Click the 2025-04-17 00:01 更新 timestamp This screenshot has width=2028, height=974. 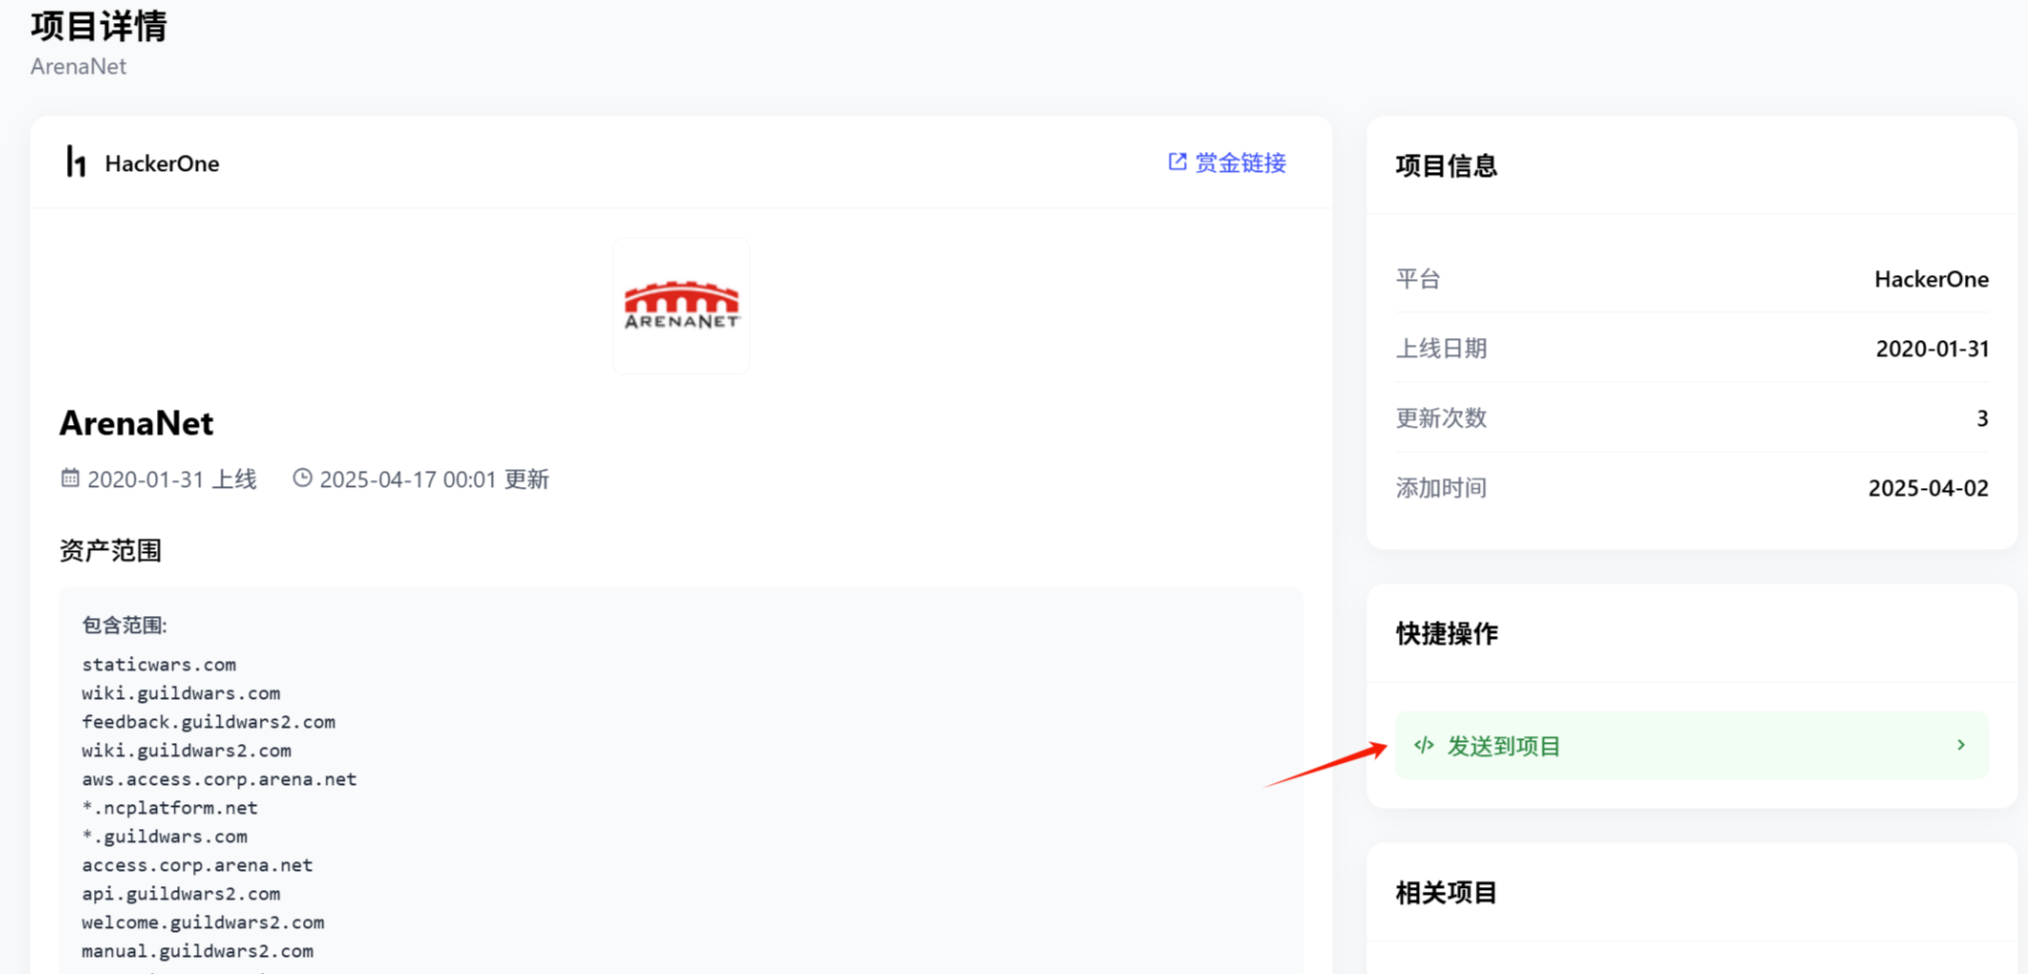pos(434,479)
